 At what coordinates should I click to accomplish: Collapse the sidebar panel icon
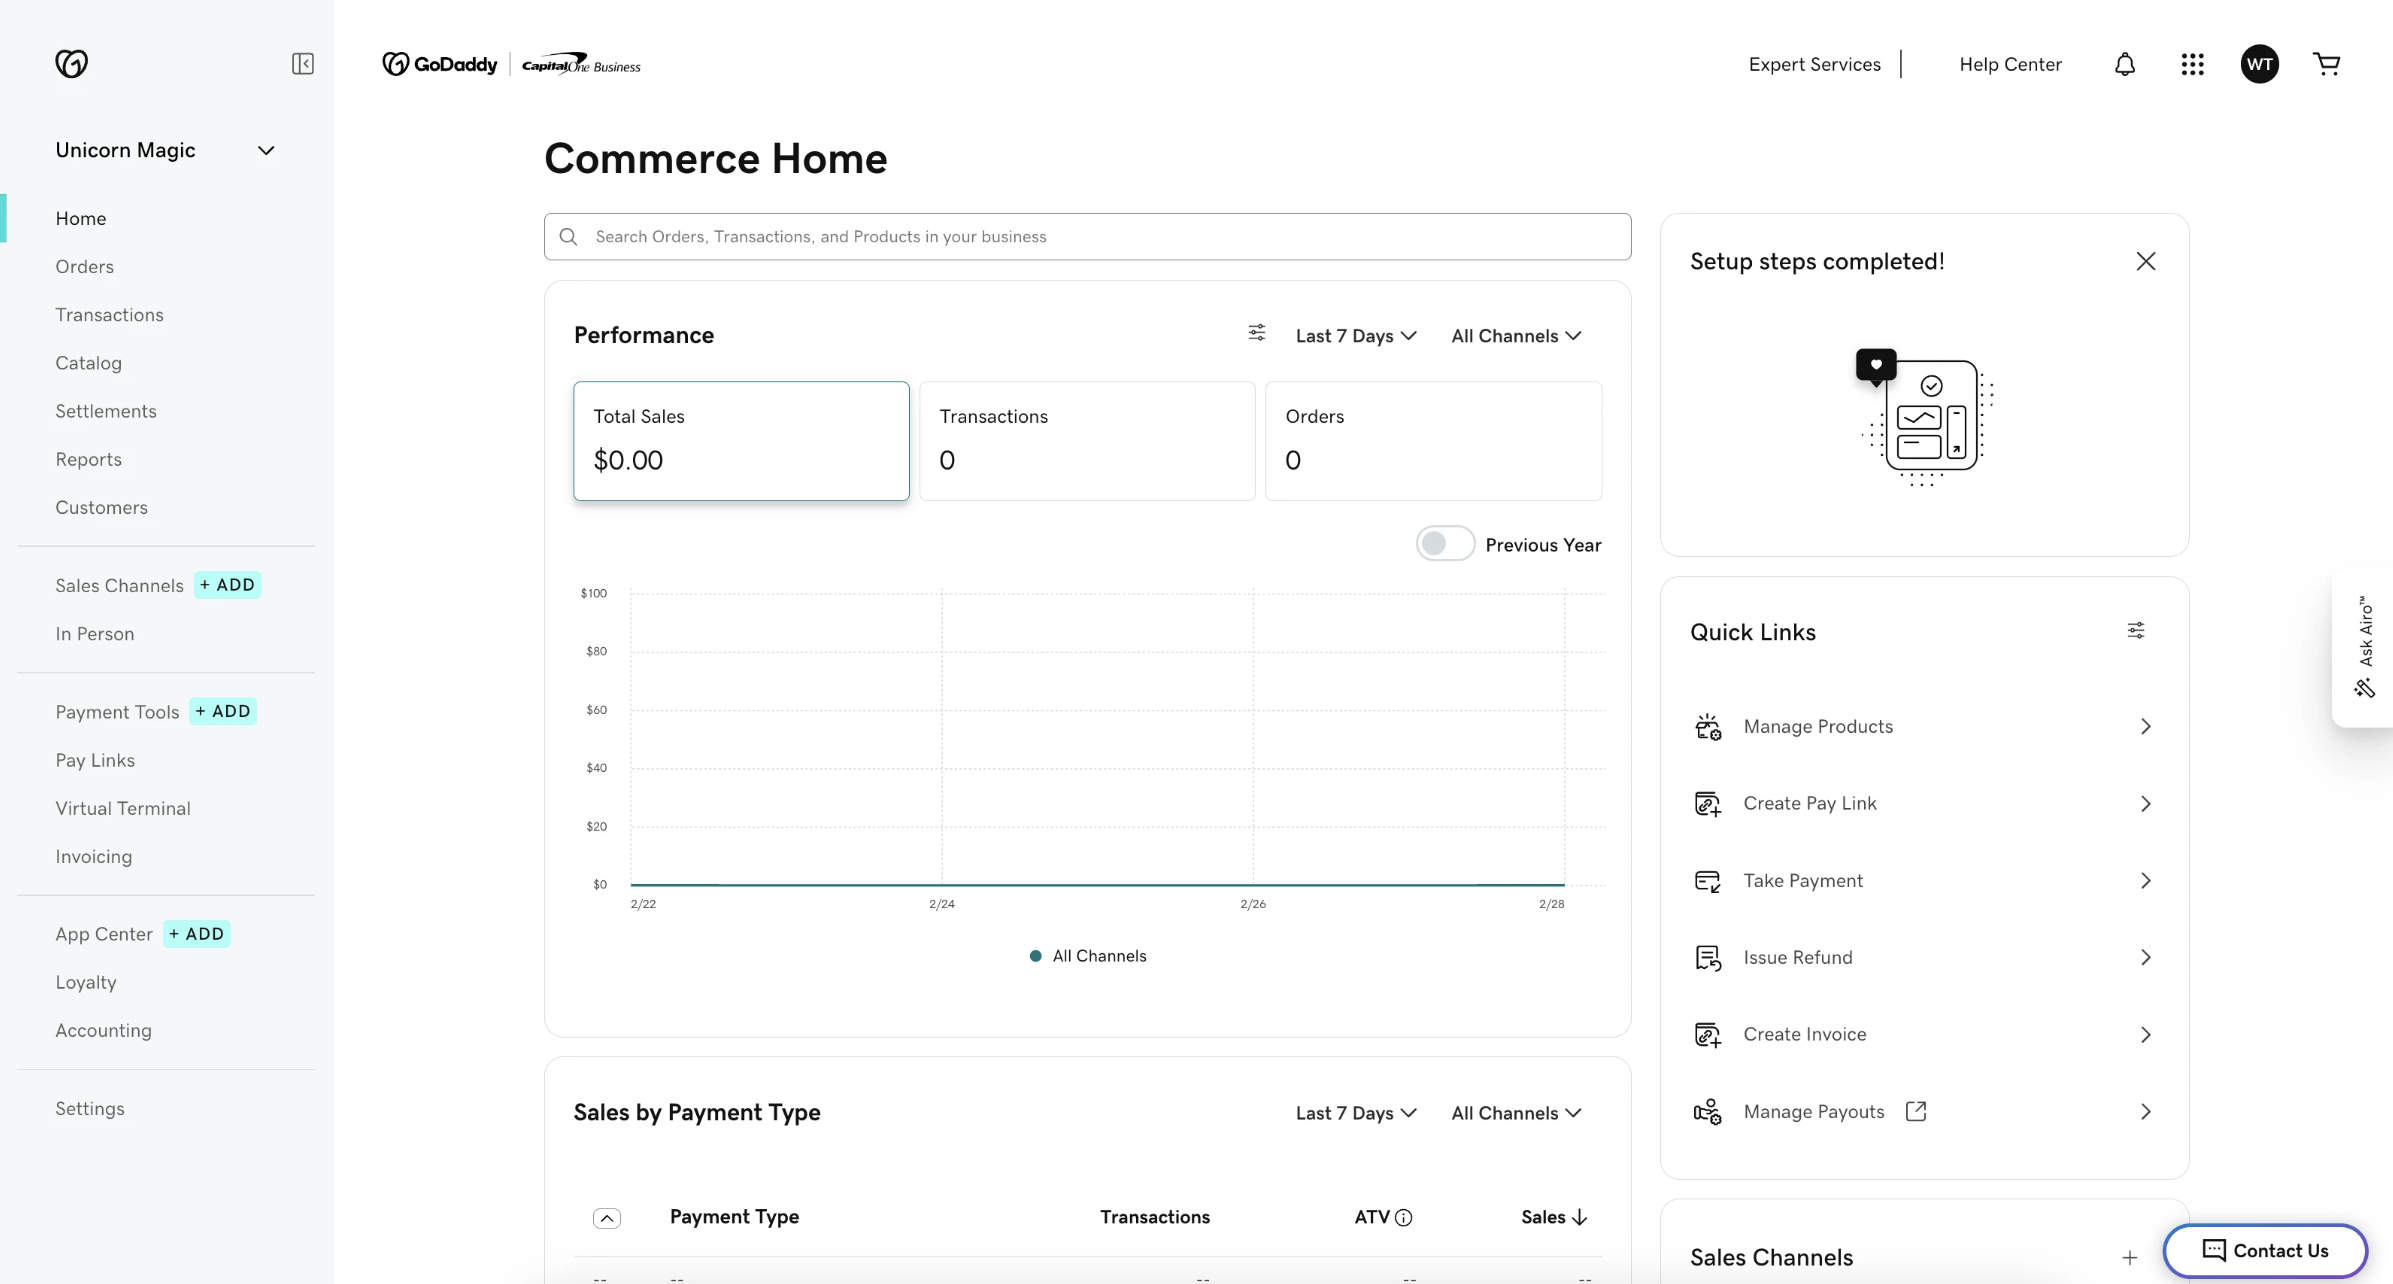(x=303, y=64)
